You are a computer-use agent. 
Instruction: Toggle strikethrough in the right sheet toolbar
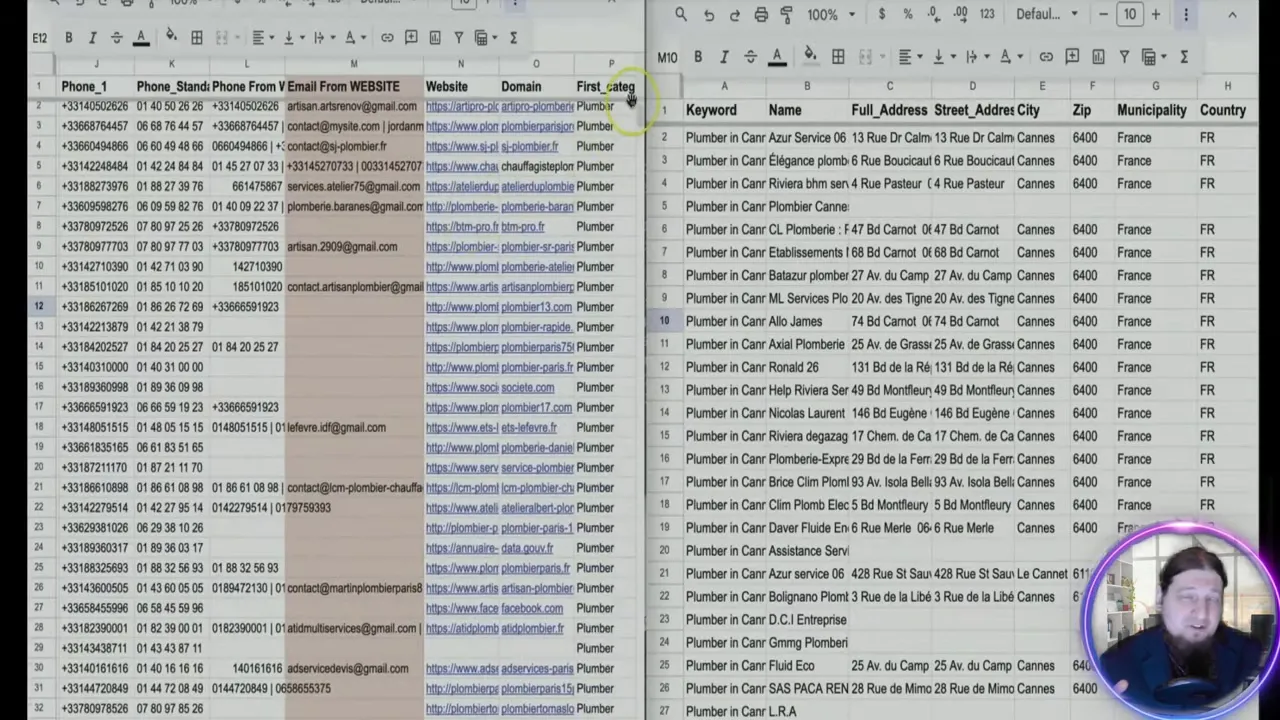750,57
